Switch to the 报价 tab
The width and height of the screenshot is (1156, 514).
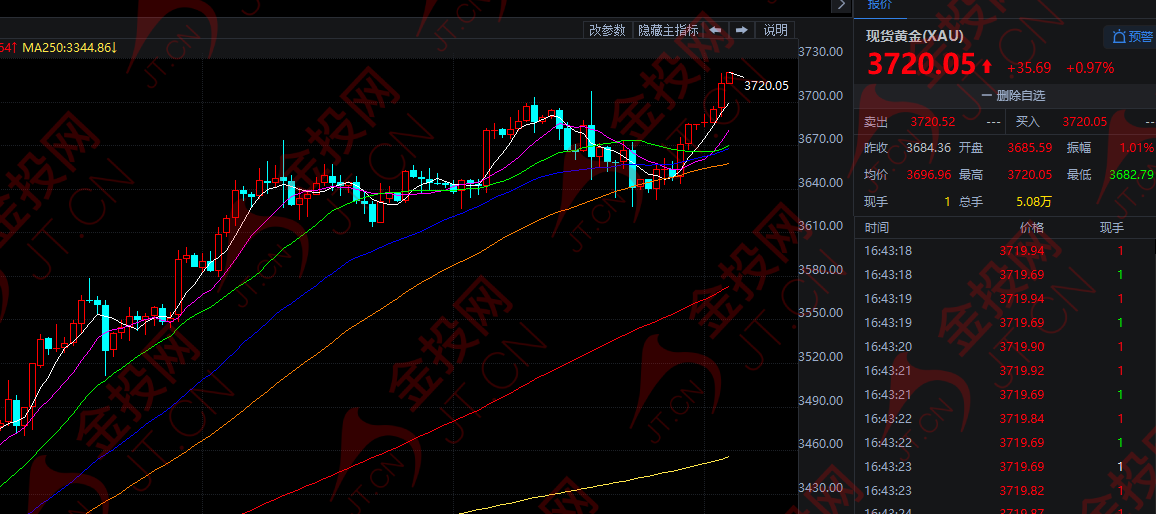point(880,5)
